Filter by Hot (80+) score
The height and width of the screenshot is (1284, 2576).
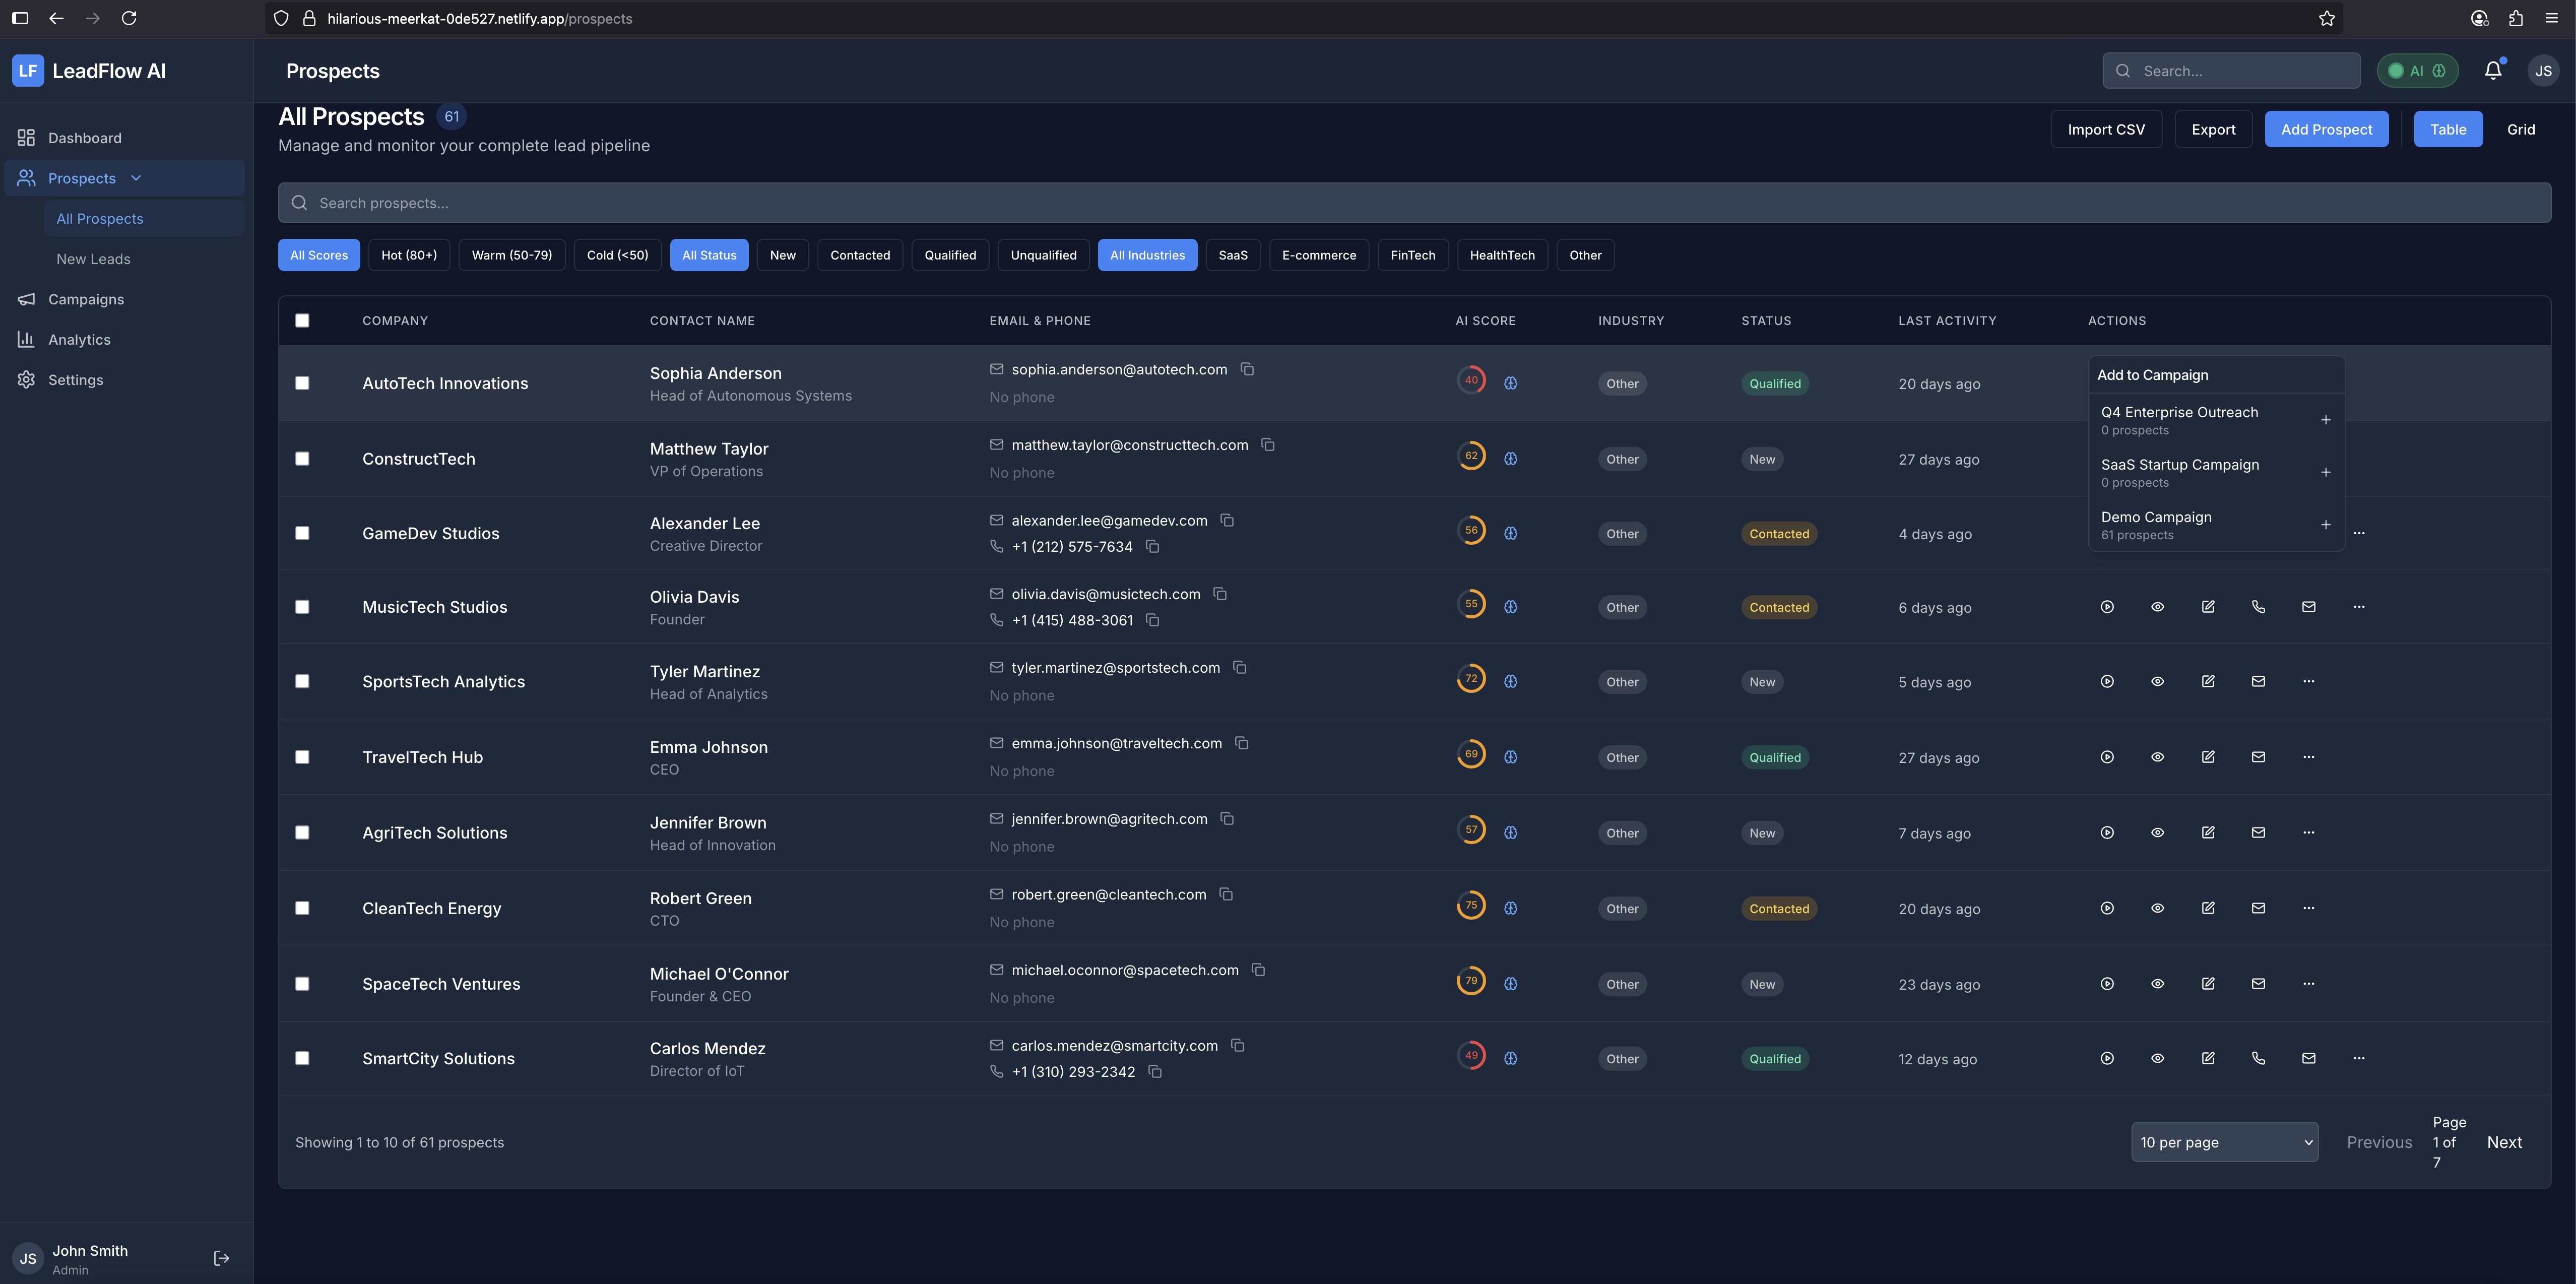point(408,255)
